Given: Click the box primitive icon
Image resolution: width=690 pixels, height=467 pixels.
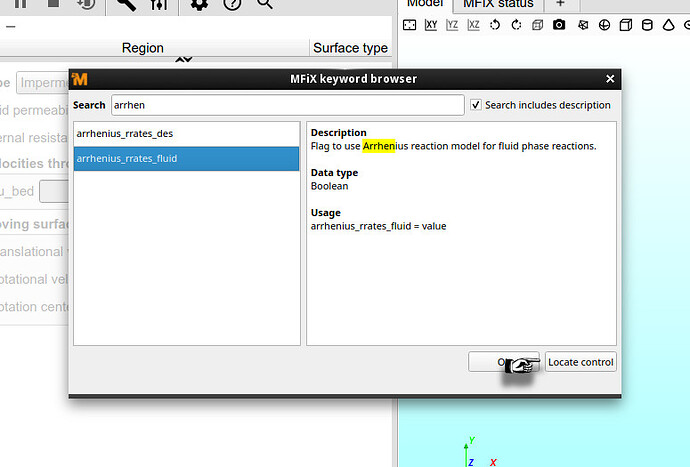Looking at the screenshot, I should pos(626,25).
